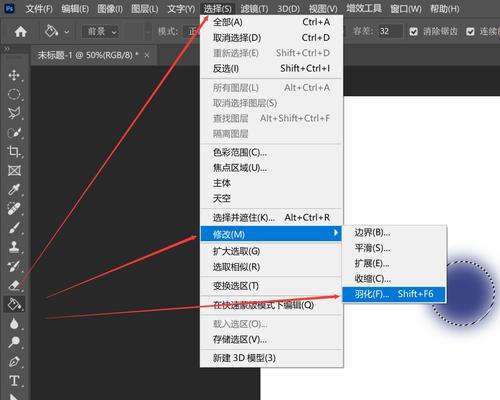
Task: Click the 容差 value field showing 32
Action: 390,32
